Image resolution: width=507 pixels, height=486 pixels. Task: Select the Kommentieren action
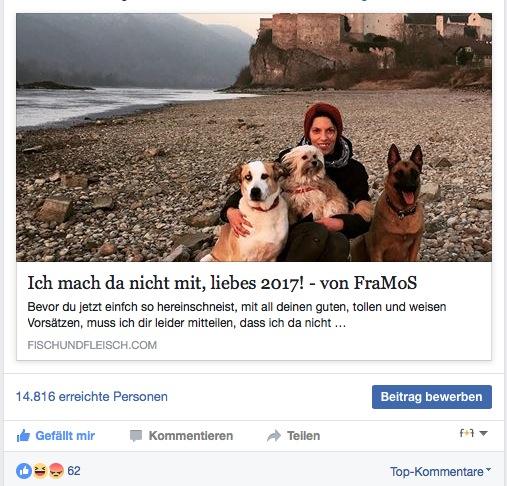click(191, 436)
